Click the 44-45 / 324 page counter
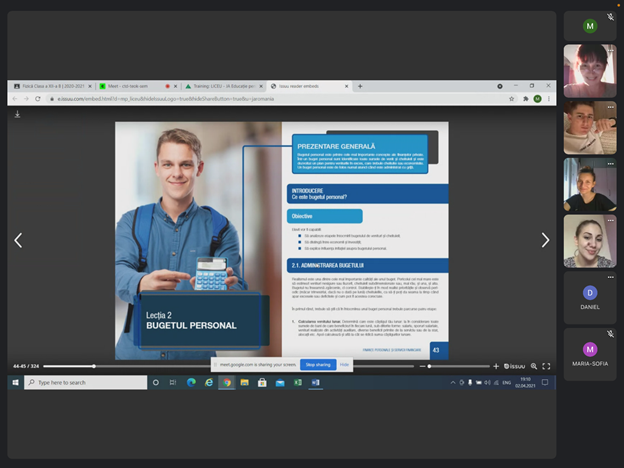 click(x=26, y=366)
